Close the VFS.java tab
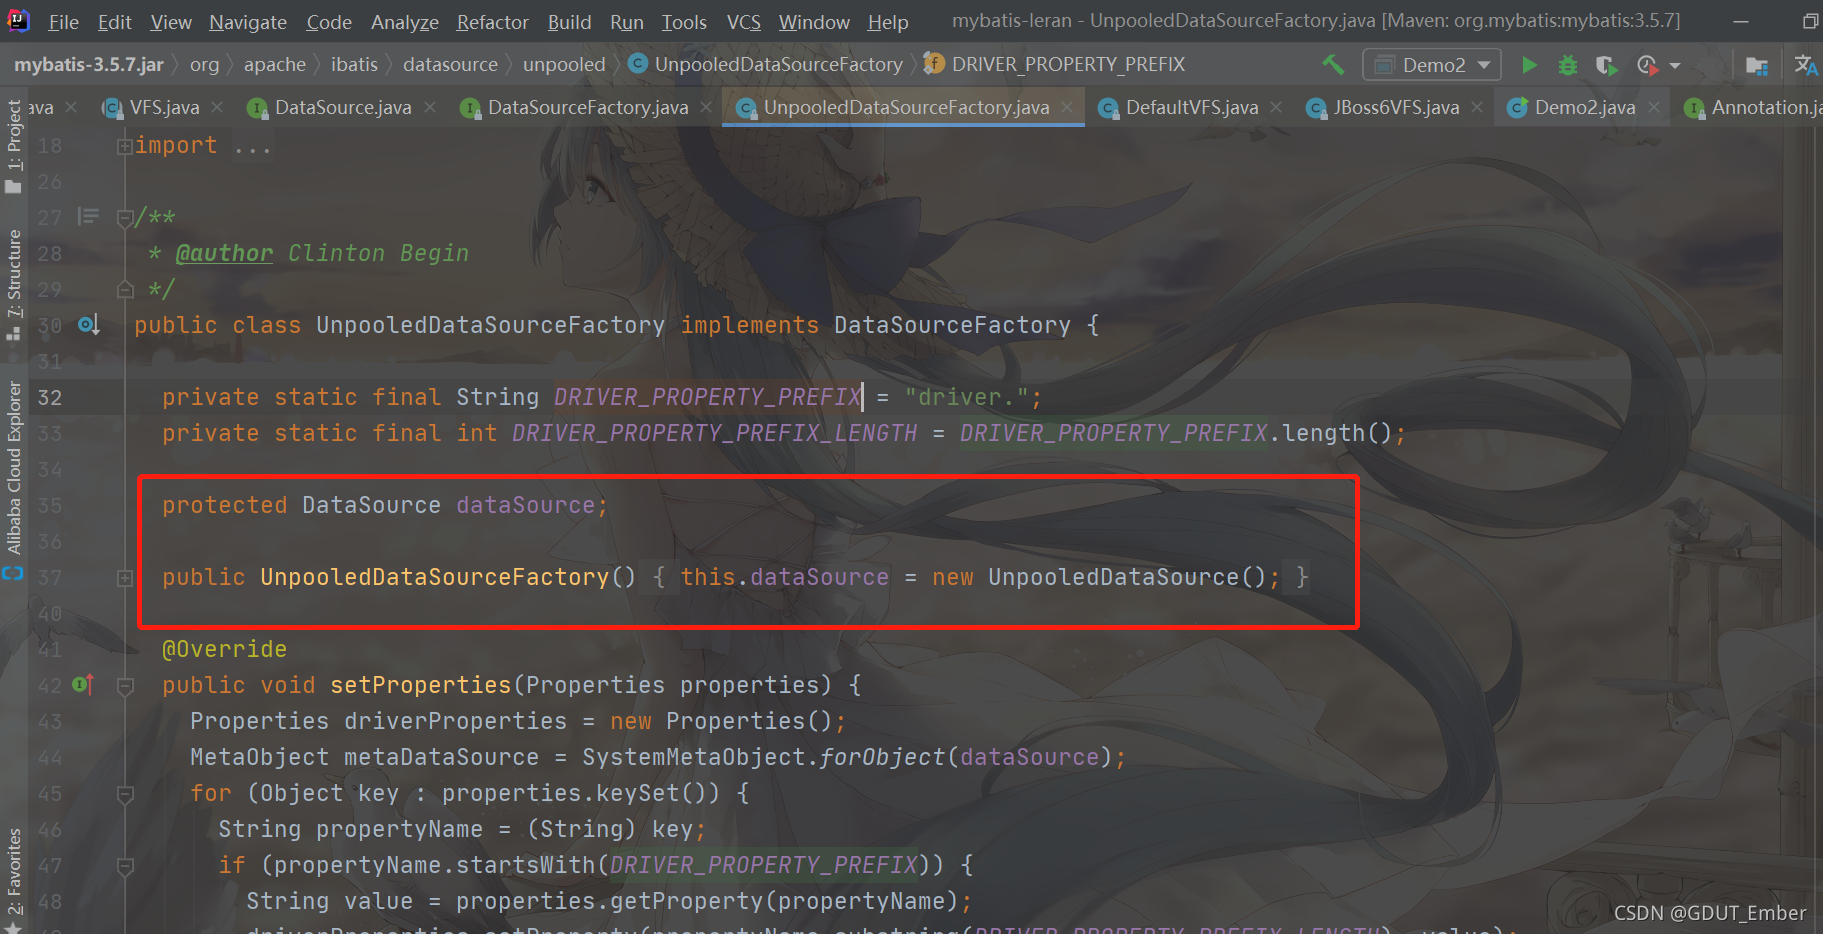Image resolution: width=1823 pixels, height=934 pixels. tap(218, 107)
